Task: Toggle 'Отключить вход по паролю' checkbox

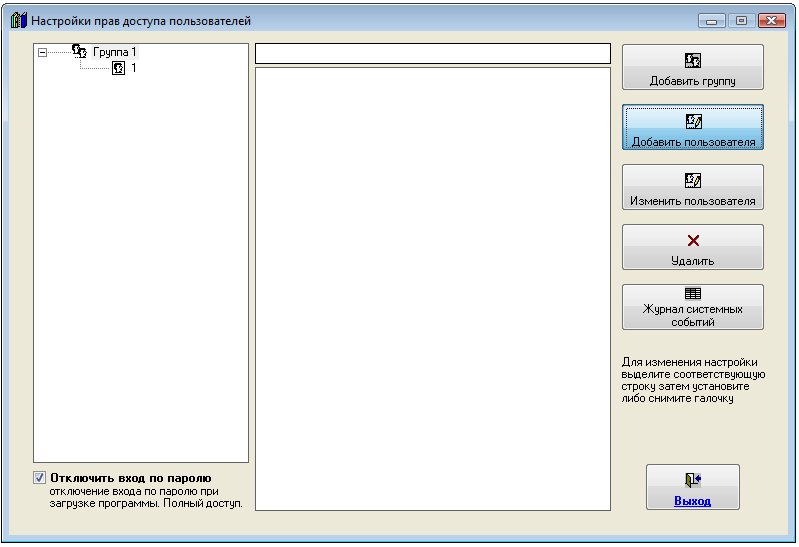Action: 39,478
